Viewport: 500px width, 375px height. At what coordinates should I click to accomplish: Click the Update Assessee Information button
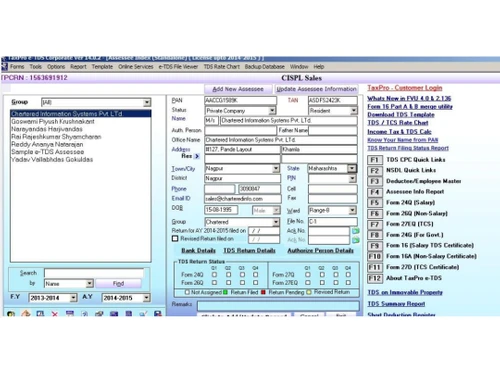click(x=316, y=89)
